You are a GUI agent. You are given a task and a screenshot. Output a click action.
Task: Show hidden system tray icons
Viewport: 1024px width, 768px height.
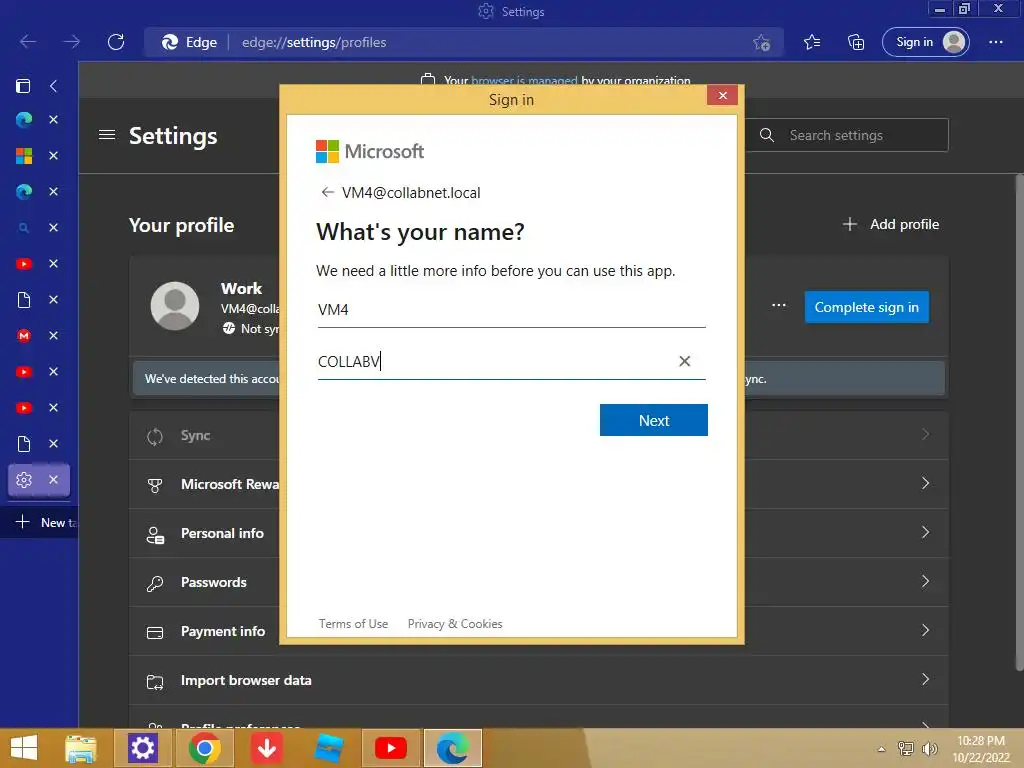(881, 749)
